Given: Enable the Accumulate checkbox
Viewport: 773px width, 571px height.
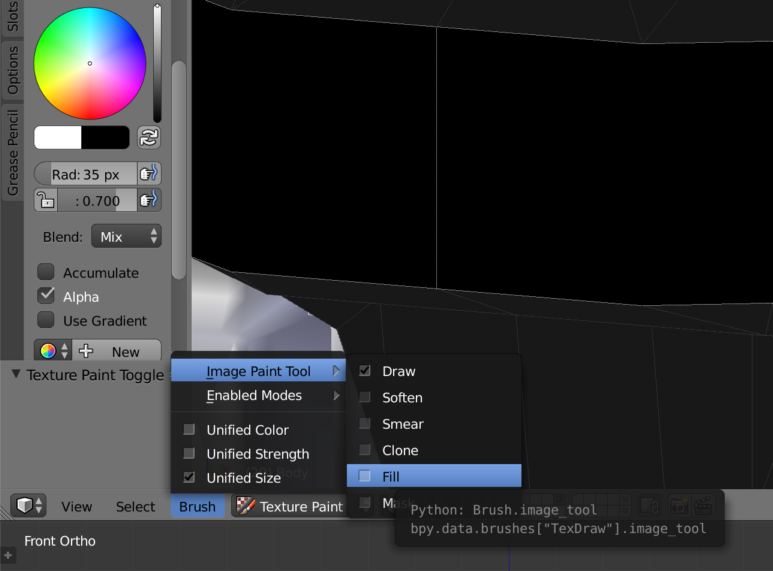Looking at the screenshot, I should [46, 272].
